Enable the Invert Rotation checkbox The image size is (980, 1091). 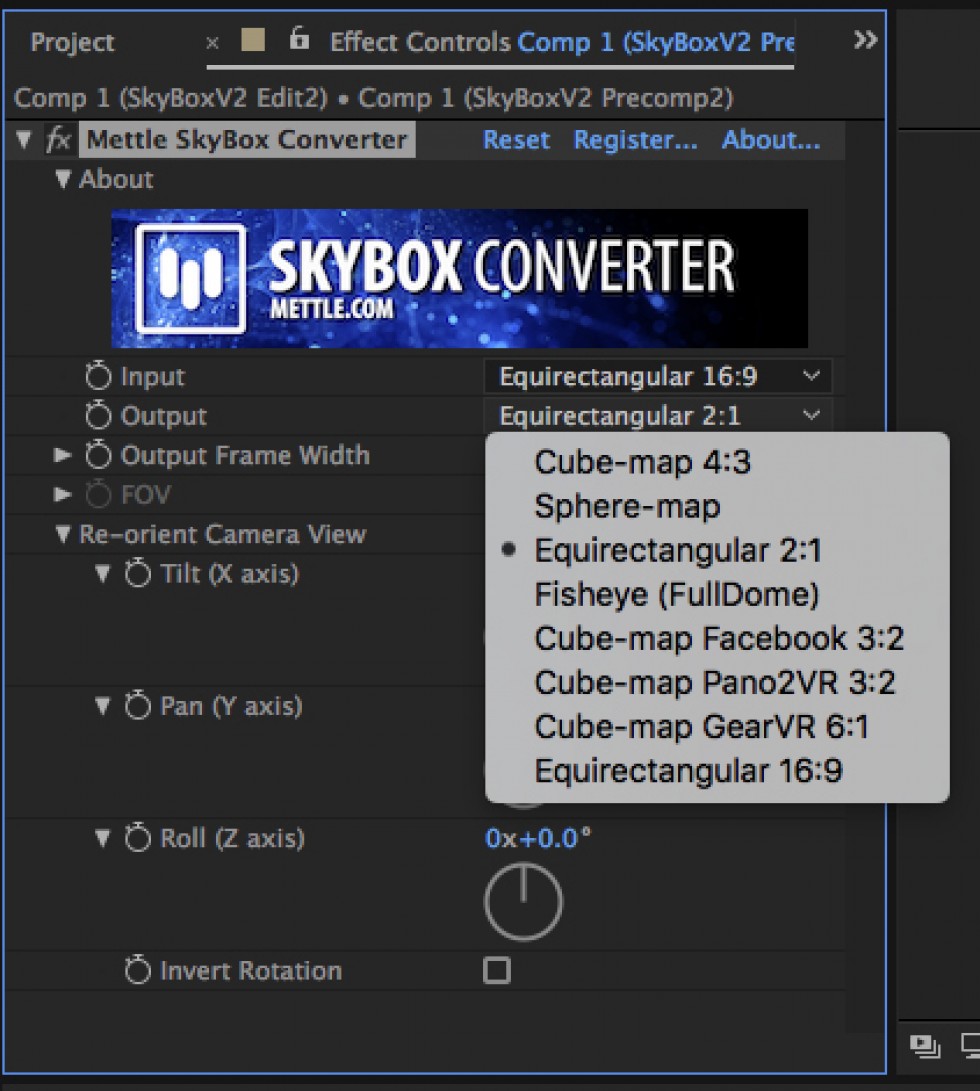496,971
